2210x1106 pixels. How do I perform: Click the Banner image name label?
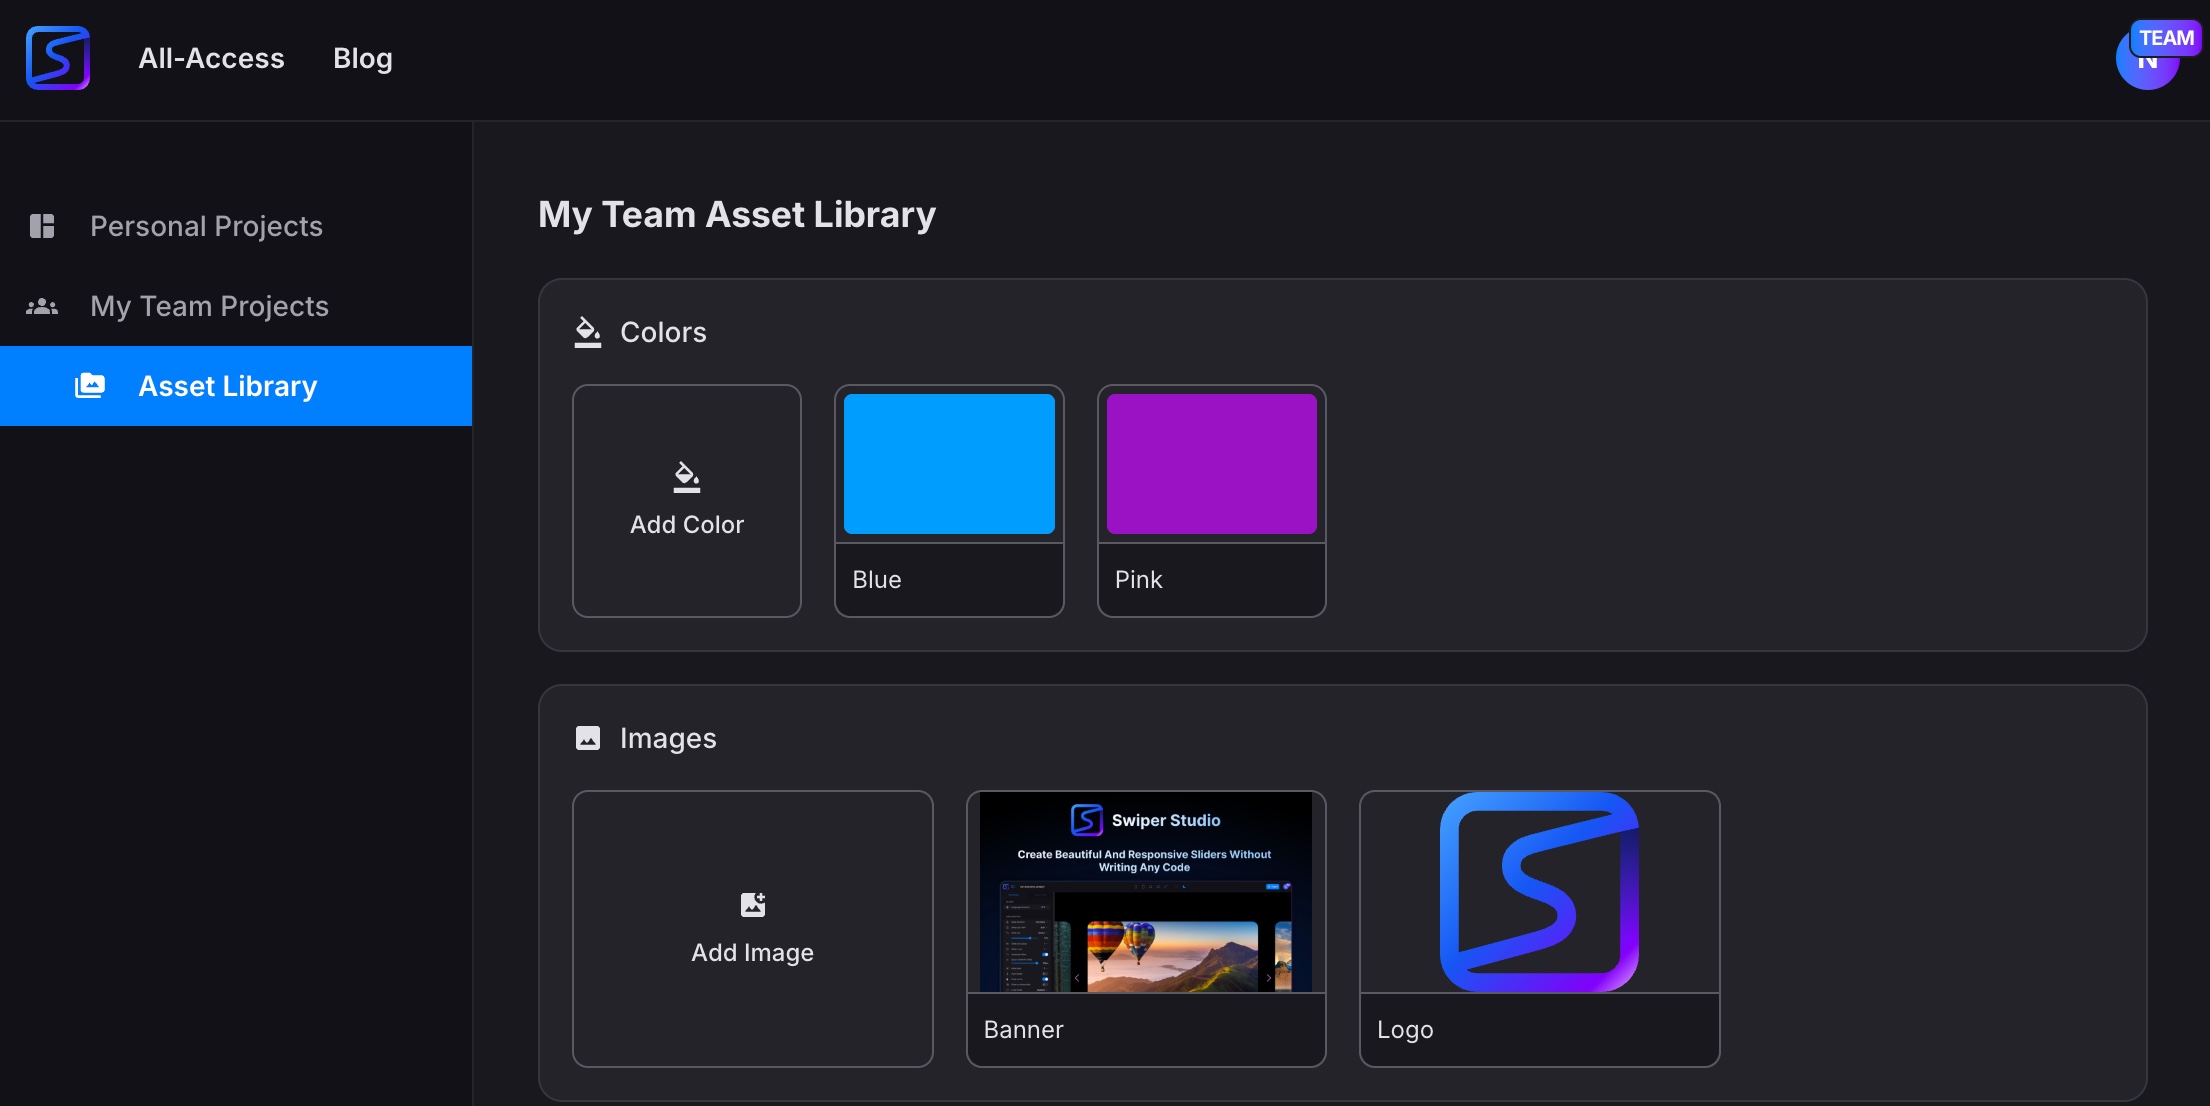(1024, 1030)
